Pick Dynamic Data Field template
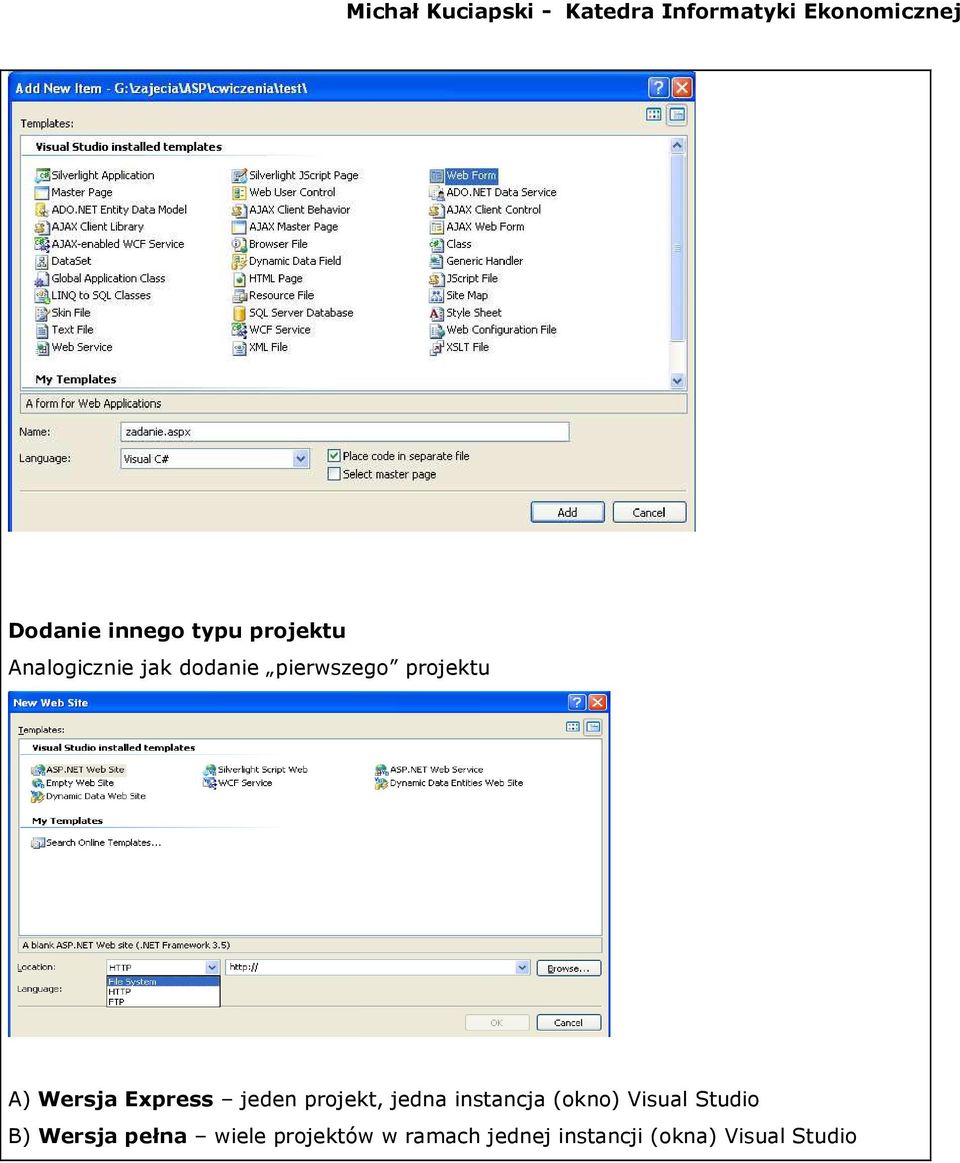The image size is (960, 1163). coord(286,261)
